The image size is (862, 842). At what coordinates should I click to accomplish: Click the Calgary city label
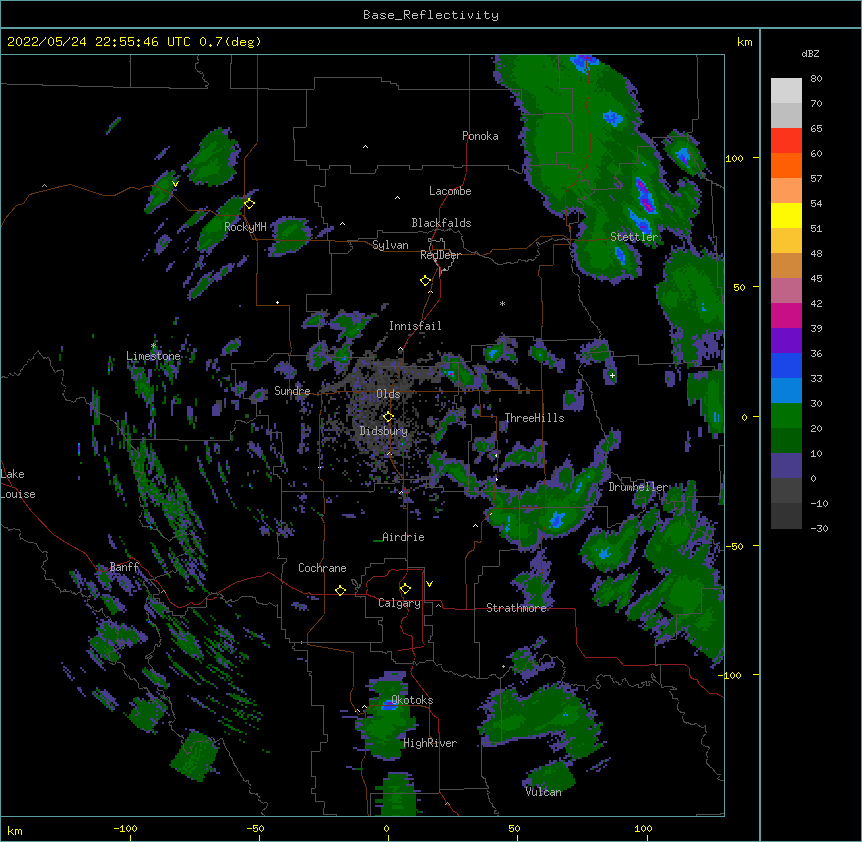click(399, 603)
